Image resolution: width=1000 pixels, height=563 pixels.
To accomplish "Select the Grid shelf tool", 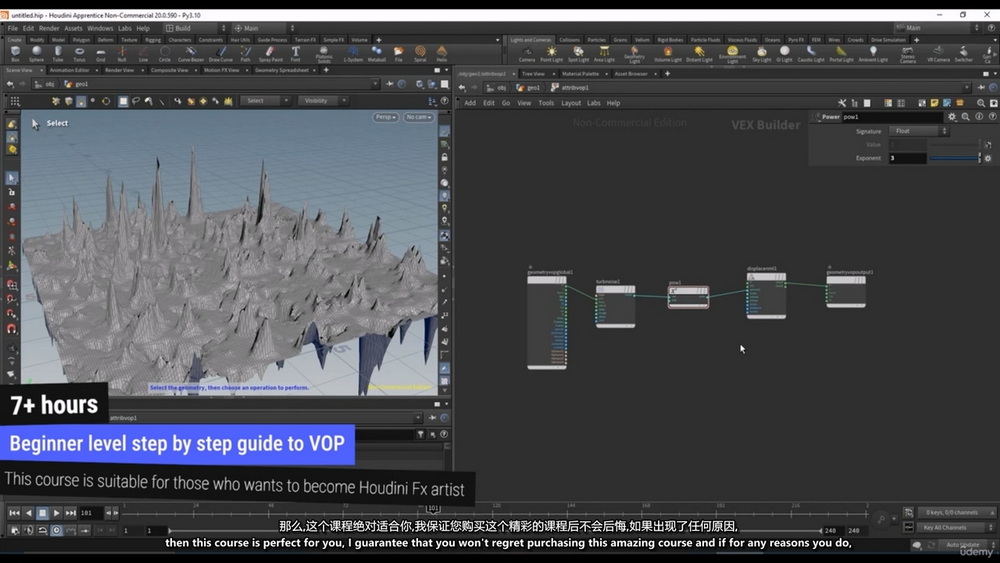I will coord(101,54).
